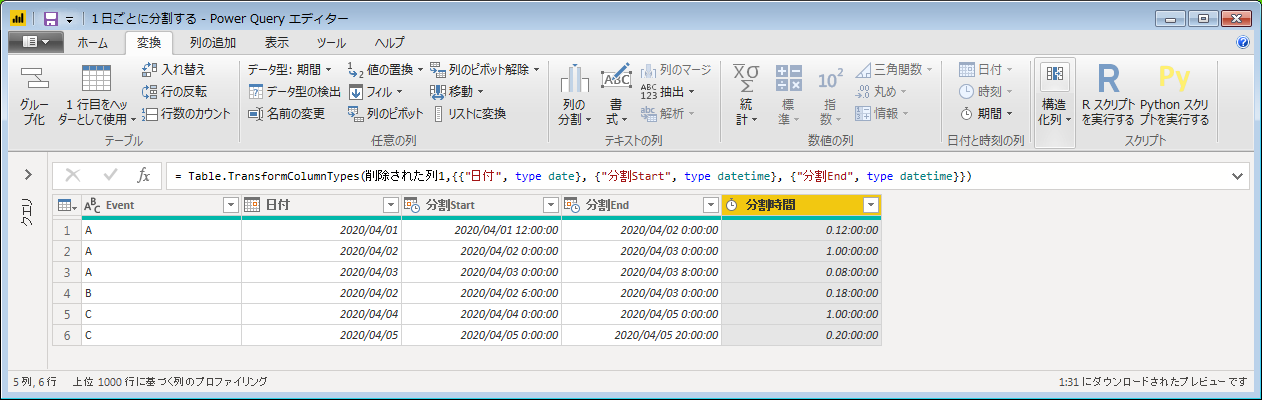Click 列の分割 (Split Column) icon
Screen dimensions: 1262x400
tap(573, 79)
